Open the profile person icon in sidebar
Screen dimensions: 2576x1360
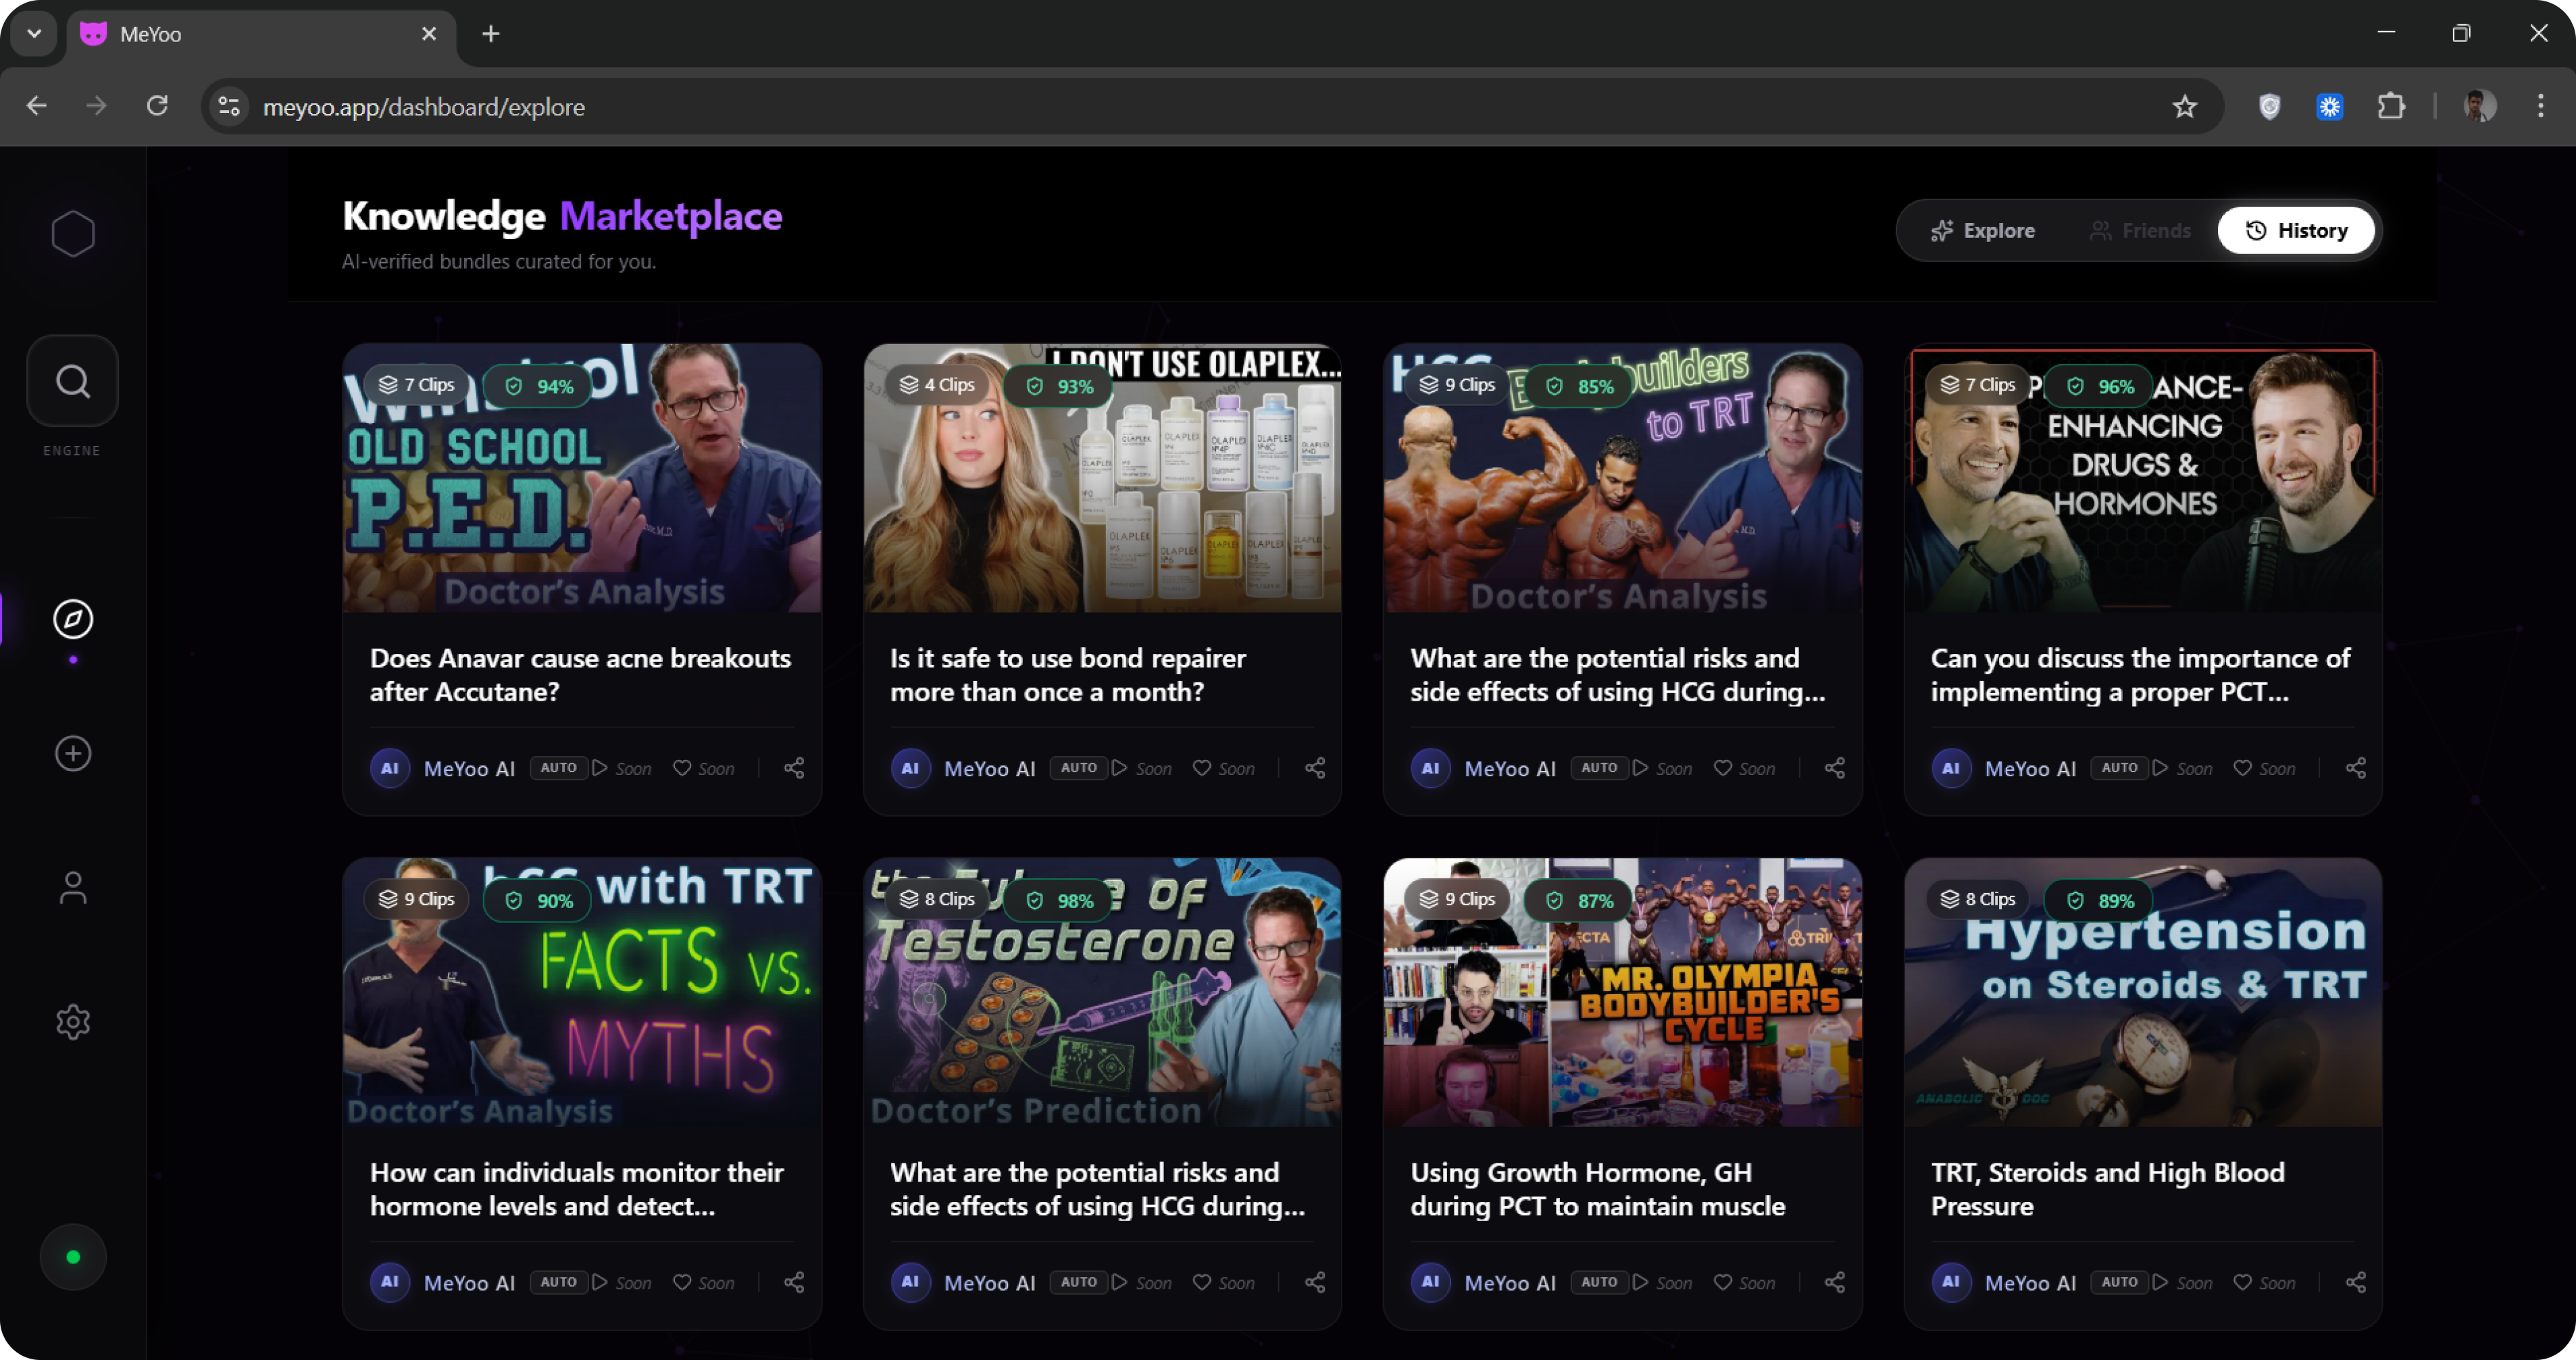(x=72, y=888)
